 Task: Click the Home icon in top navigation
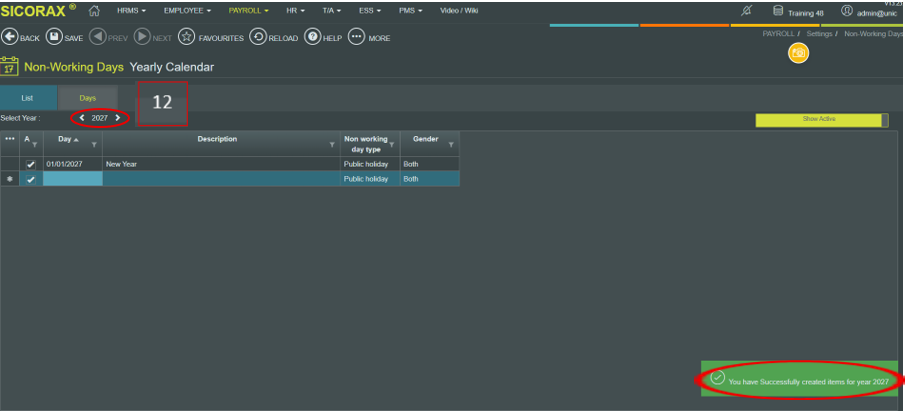click(95, 11)
